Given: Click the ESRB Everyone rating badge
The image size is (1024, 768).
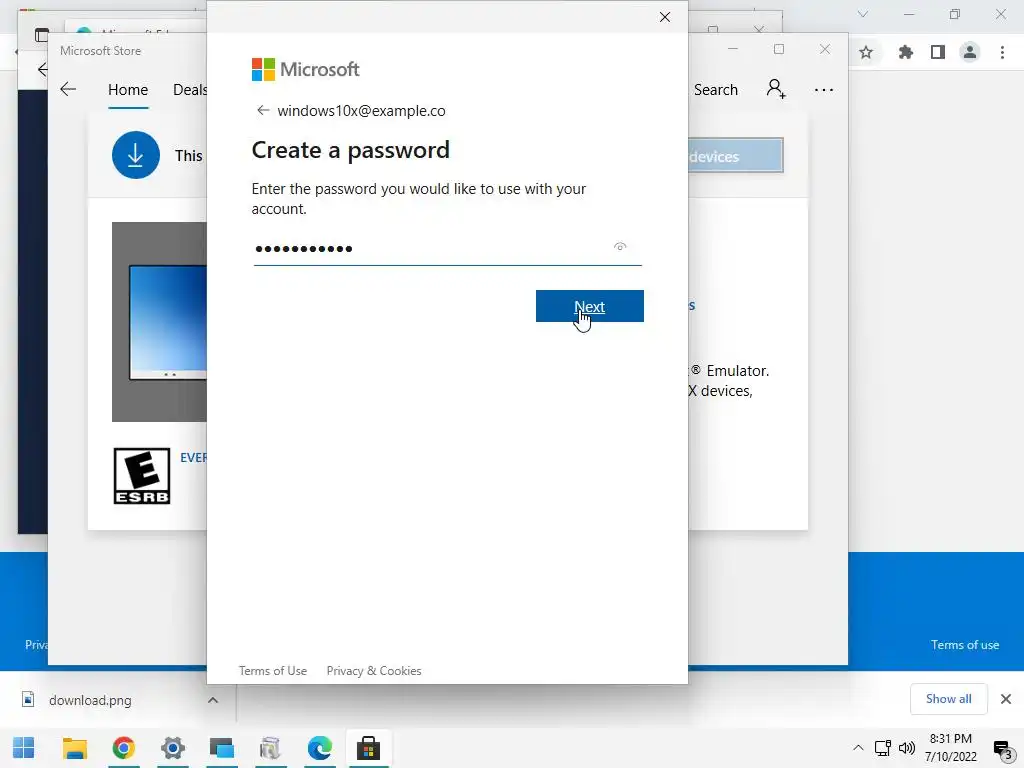Looking at the screenshot, I should [142, 476].
